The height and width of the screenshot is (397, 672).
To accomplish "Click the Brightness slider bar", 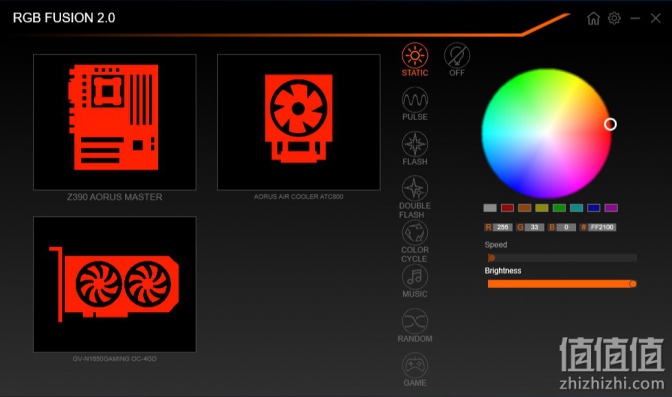I will click(562, 284).
